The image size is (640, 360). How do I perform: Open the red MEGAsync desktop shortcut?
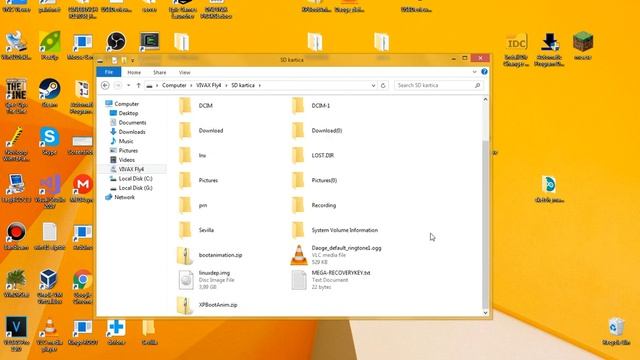pyautogui.click(x=83, y=184)
